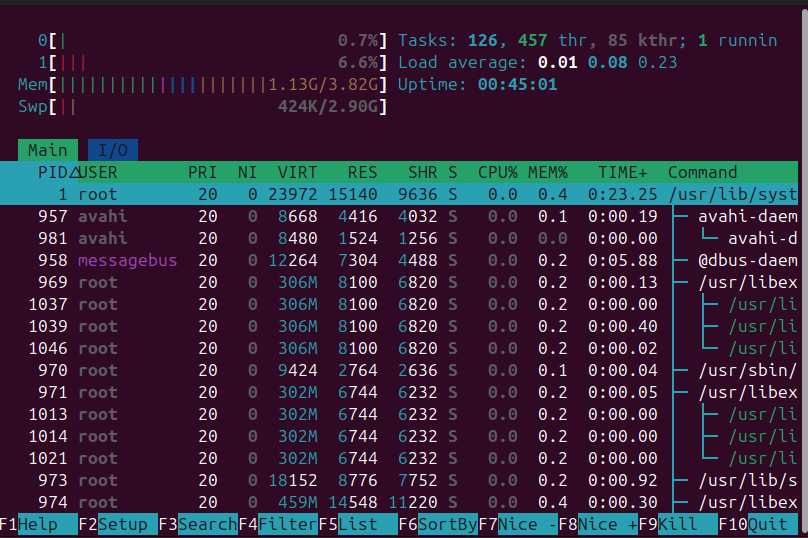Click the F1 Help button
This screenshot has width=808, height=538.
pyautogui.click(x=38, y=524)
